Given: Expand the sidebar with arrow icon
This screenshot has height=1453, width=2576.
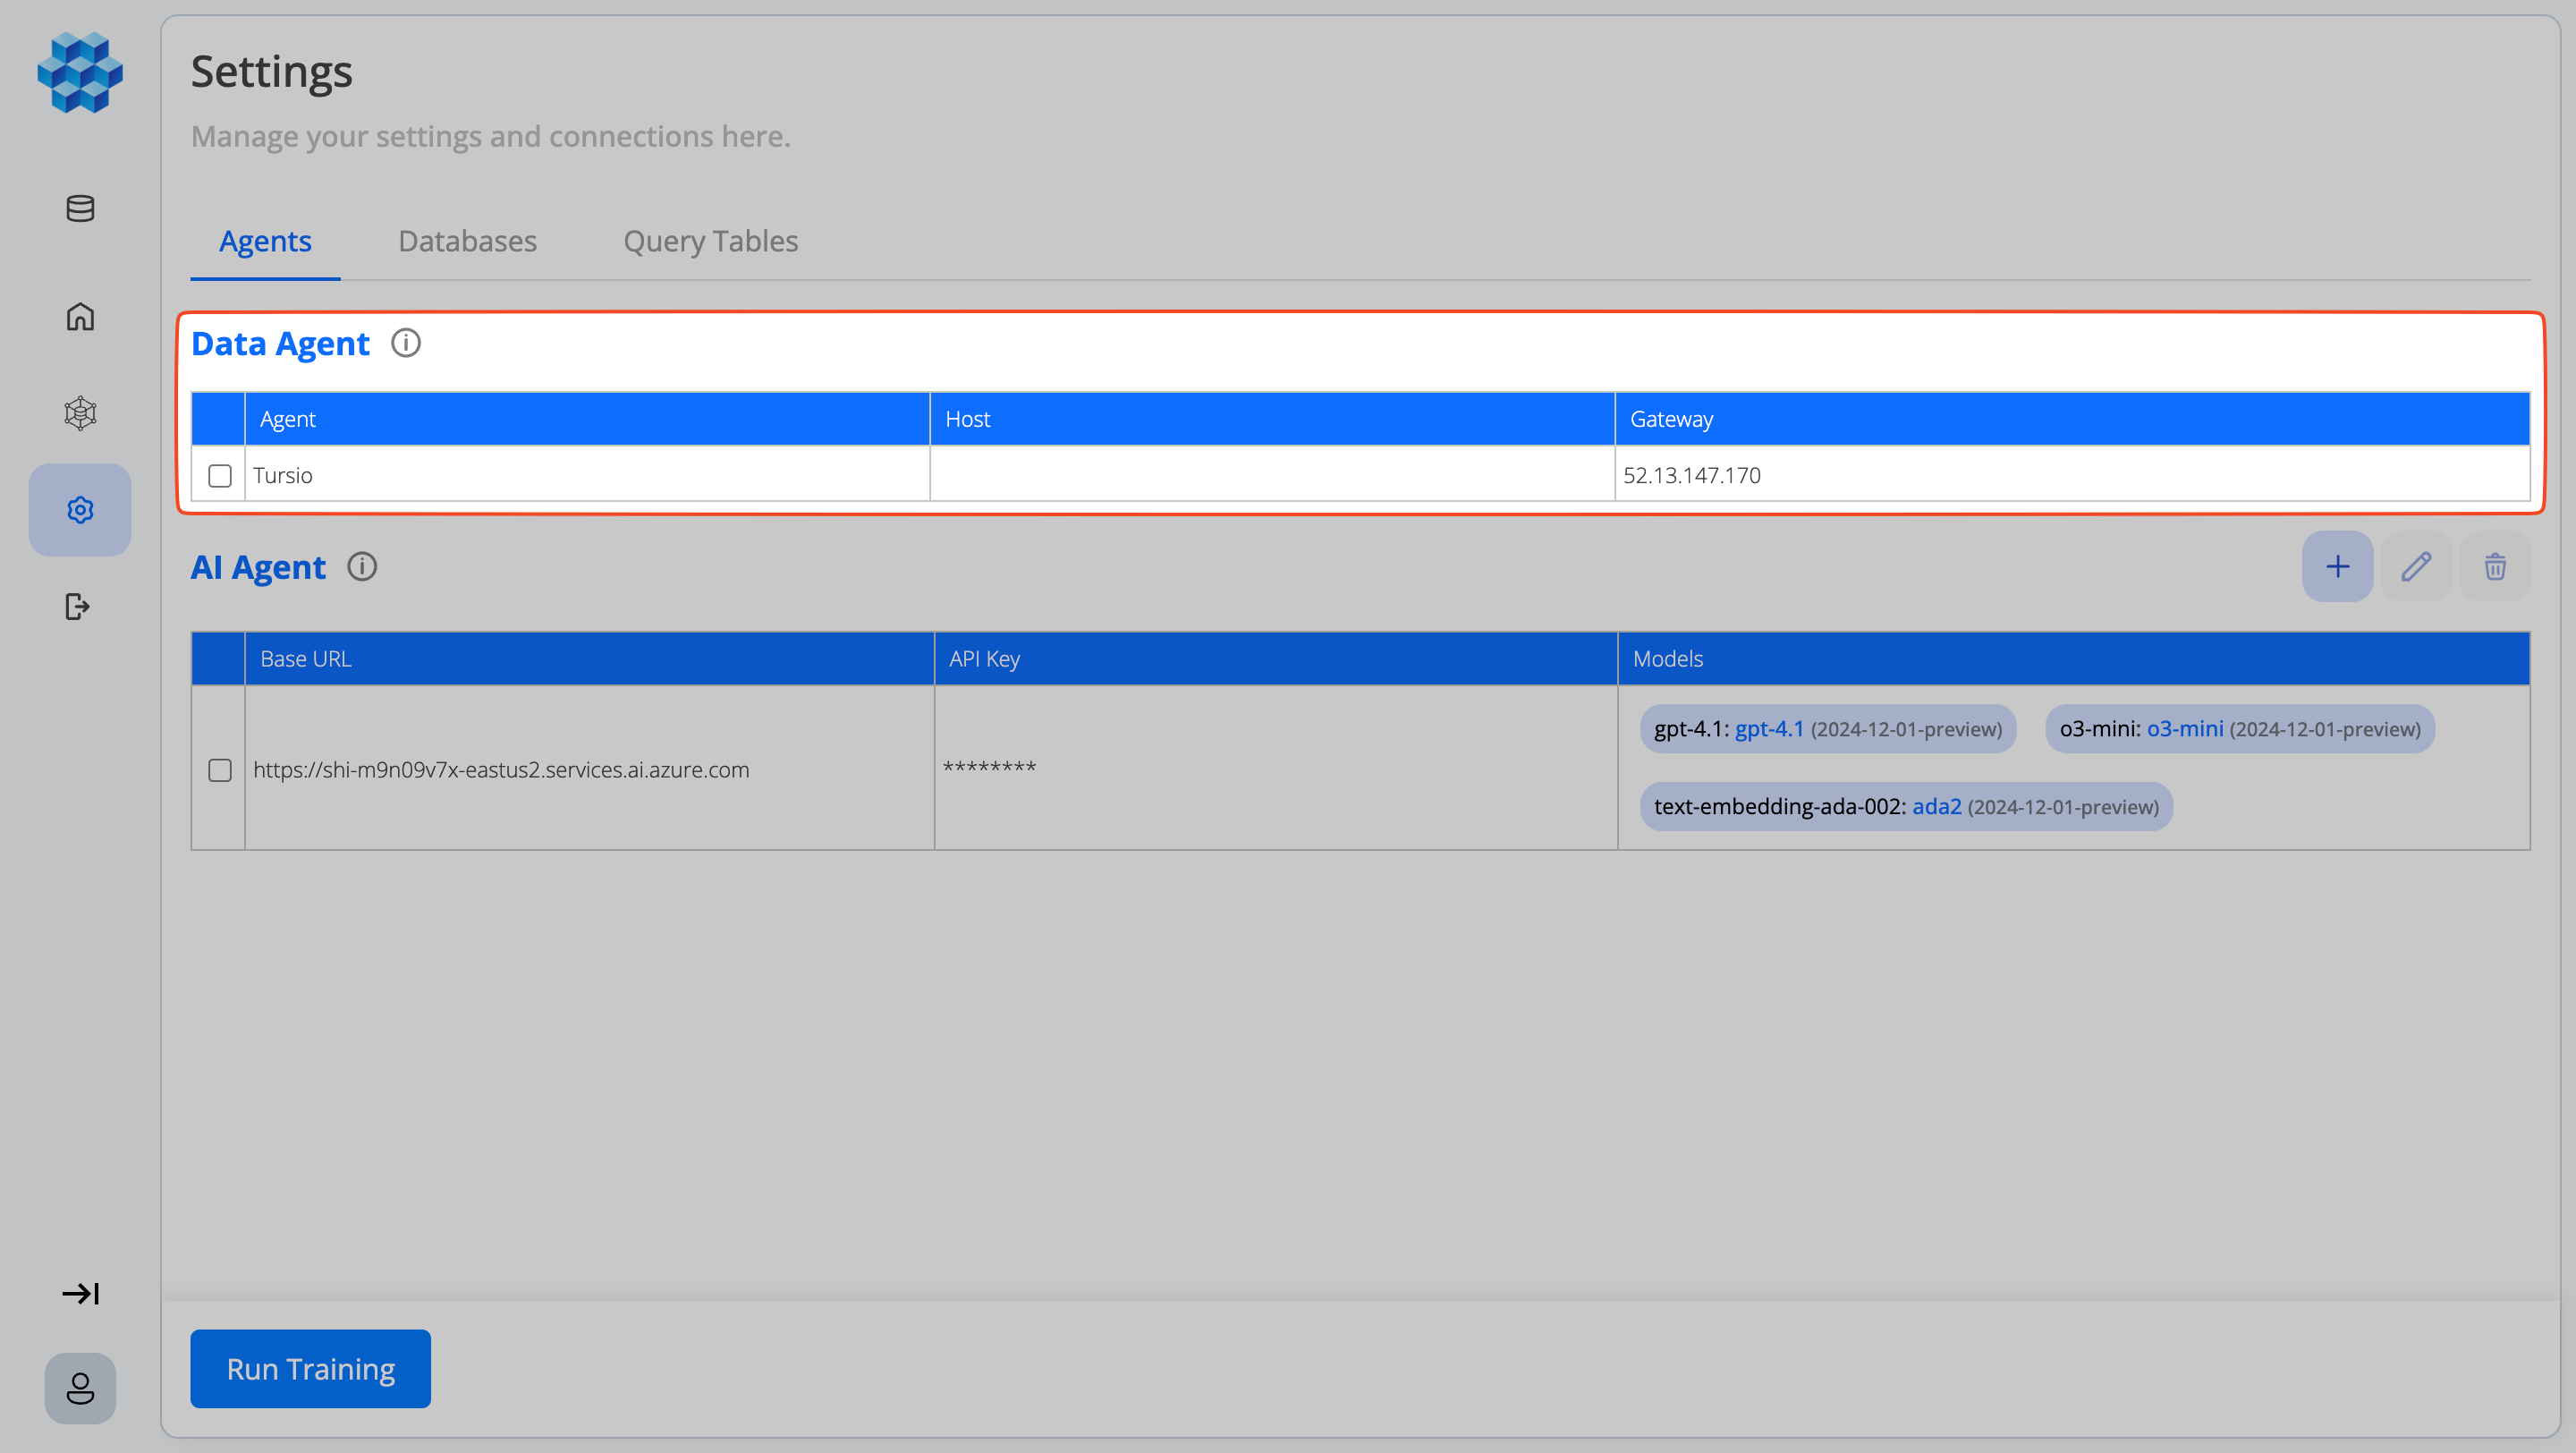Looking at the screenshot, I should tap(80, 1294).
